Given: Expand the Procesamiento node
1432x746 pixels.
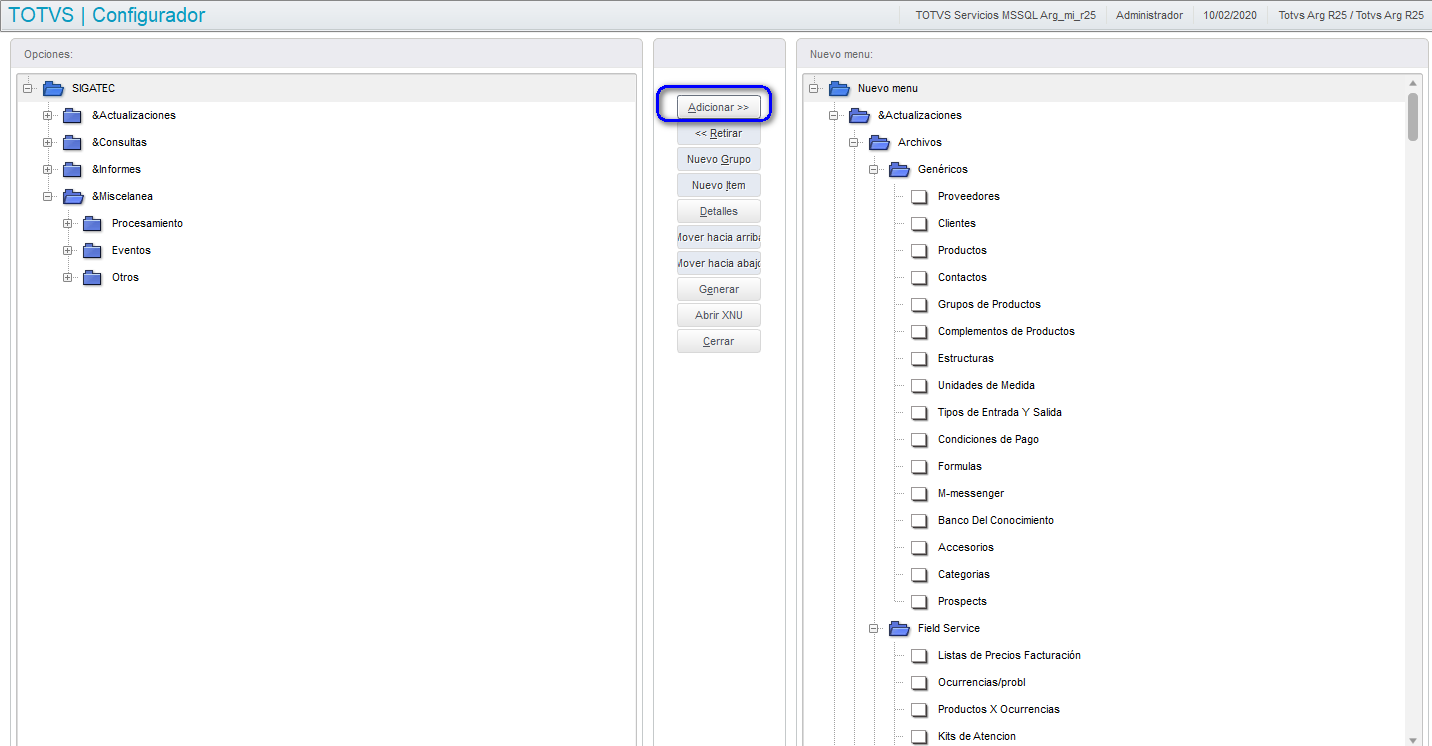Looking at the screenshot, I should point(67,224).
